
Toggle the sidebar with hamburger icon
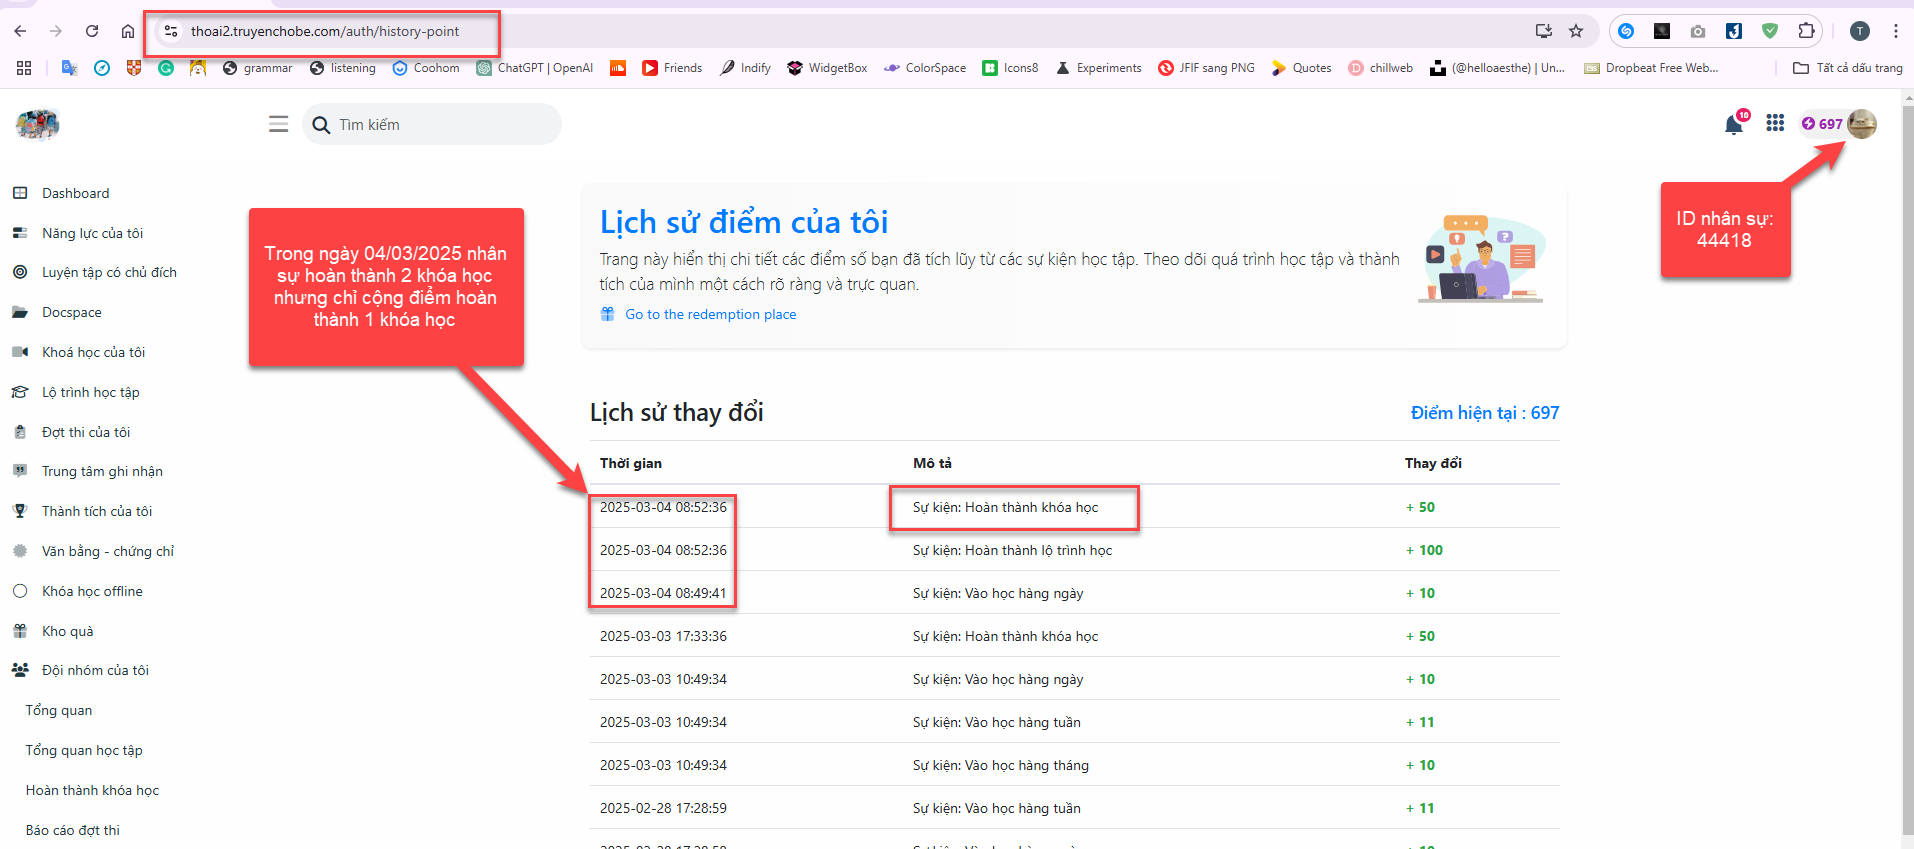click(278, 124)
